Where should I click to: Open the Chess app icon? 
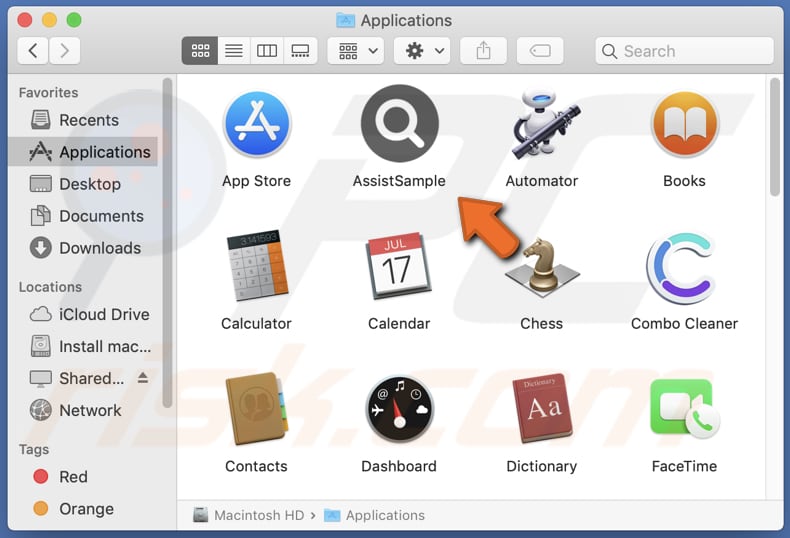[542, 268]
